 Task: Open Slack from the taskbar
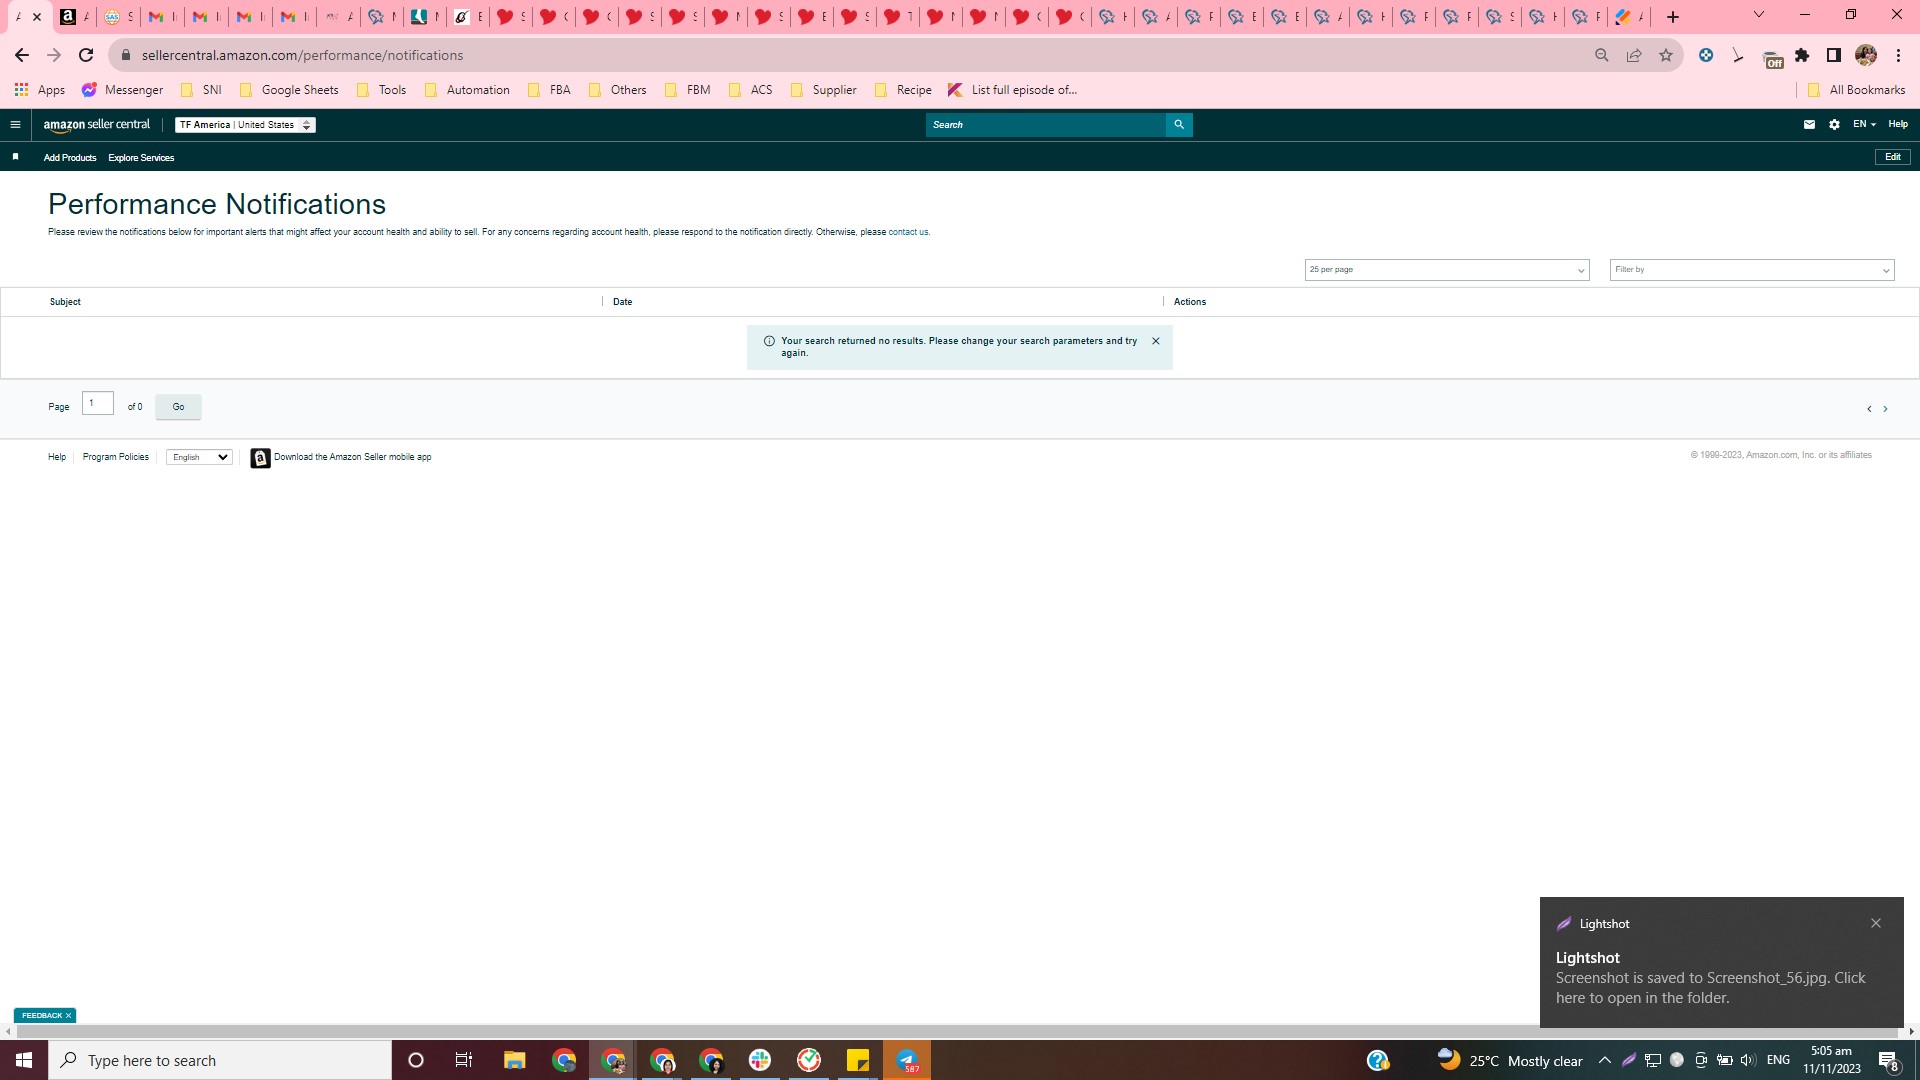760,1060
